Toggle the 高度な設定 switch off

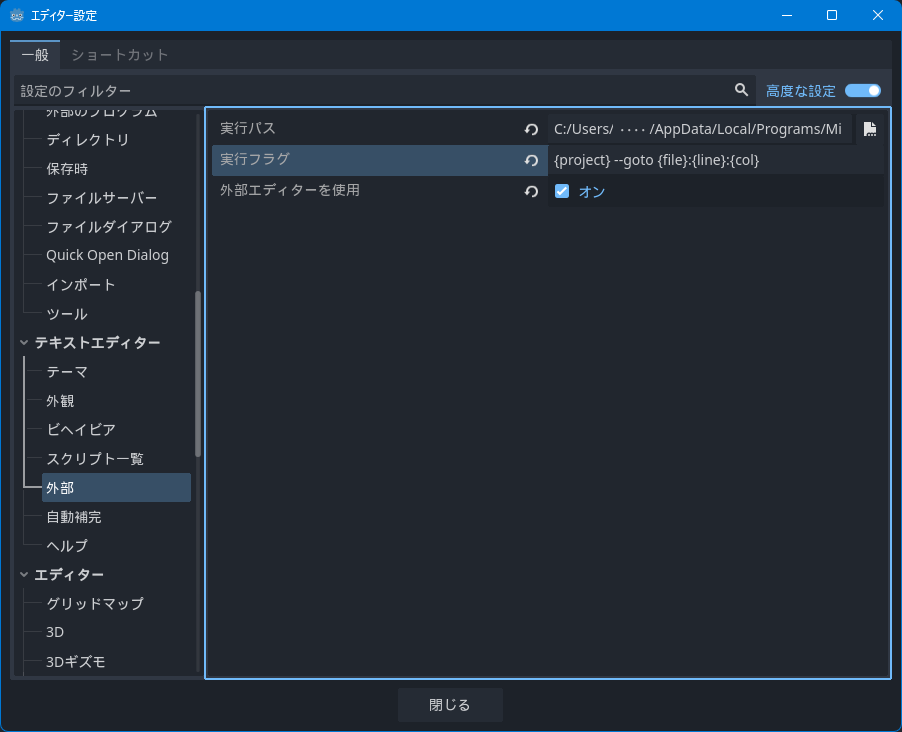click(x=862, y=91)
